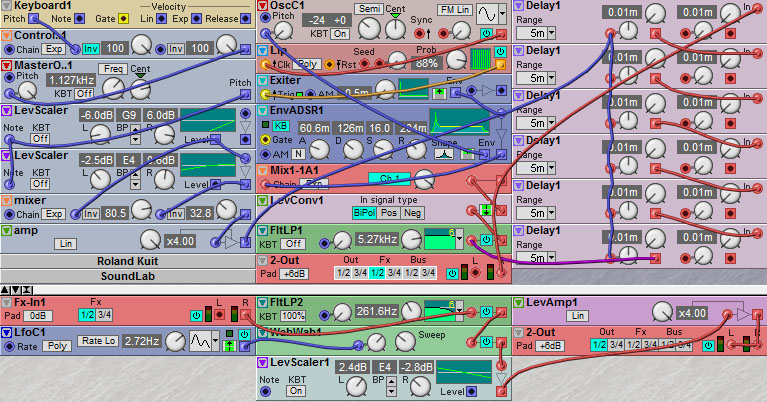Select Out 1/2 in 2-Out under FltLP1
The width and height of the screenshot is (767, 402).
pos(343,273)
